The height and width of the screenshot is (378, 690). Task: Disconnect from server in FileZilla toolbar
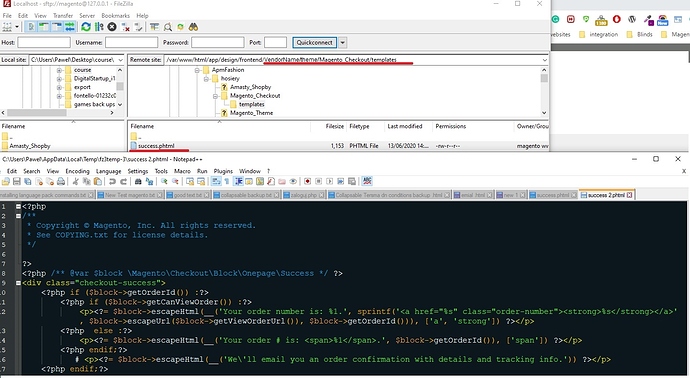coord(125,27)
